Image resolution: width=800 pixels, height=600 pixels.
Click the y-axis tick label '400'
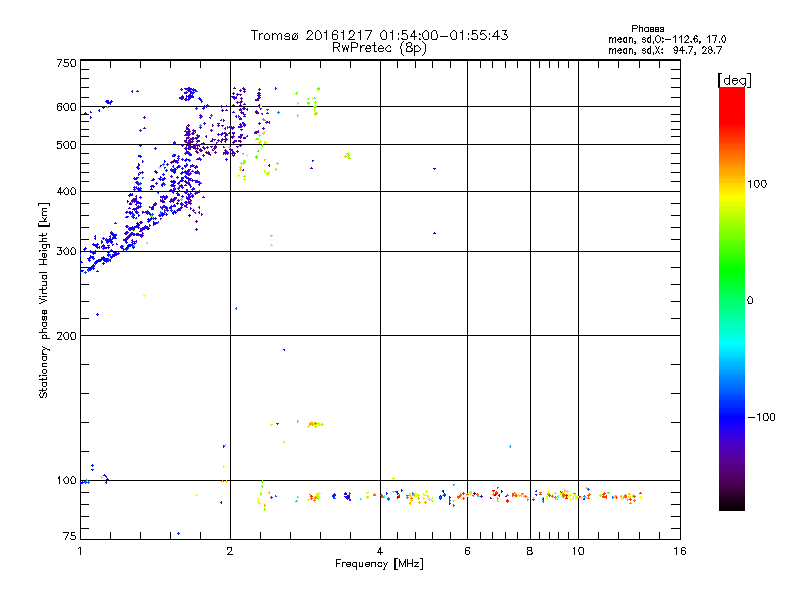[66, 192]
